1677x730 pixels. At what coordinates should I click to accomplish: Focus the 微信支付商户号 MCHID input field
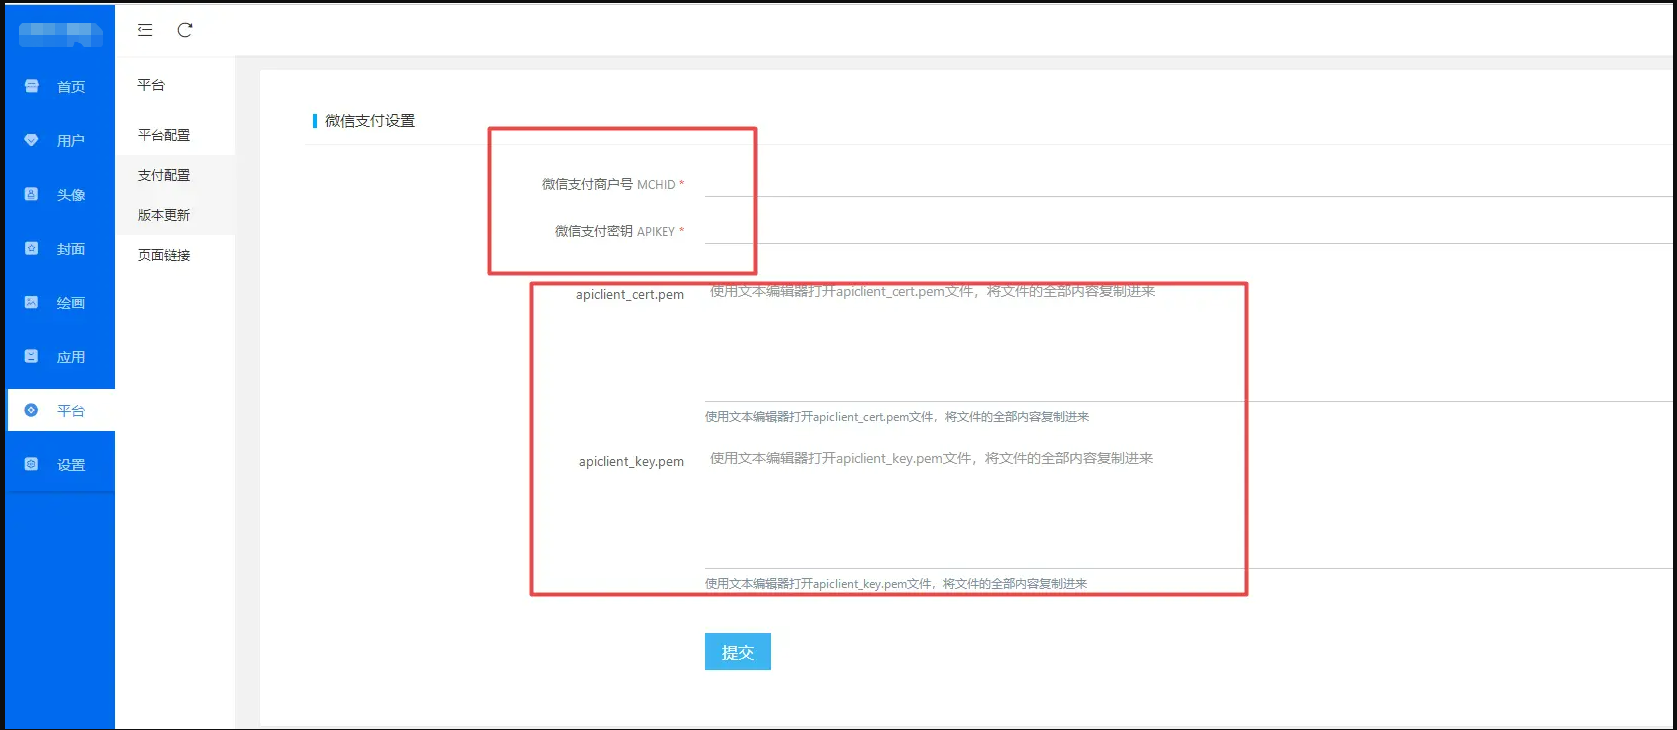point(1188,183)
